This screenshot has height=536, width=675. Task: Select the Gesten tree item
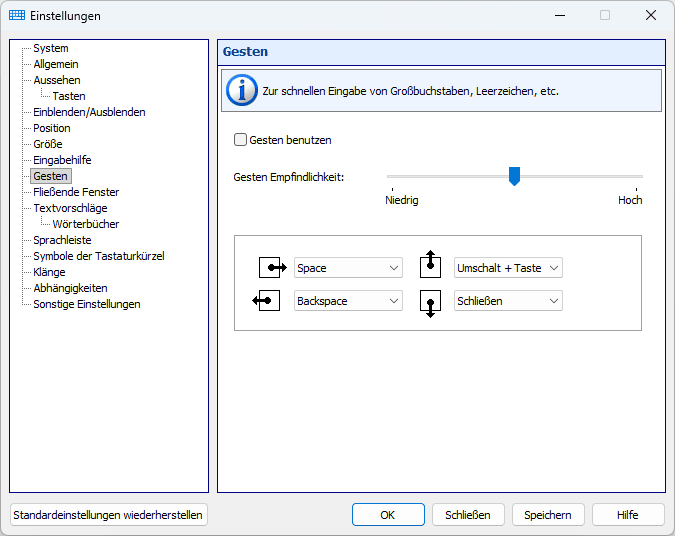pos(50,176)
